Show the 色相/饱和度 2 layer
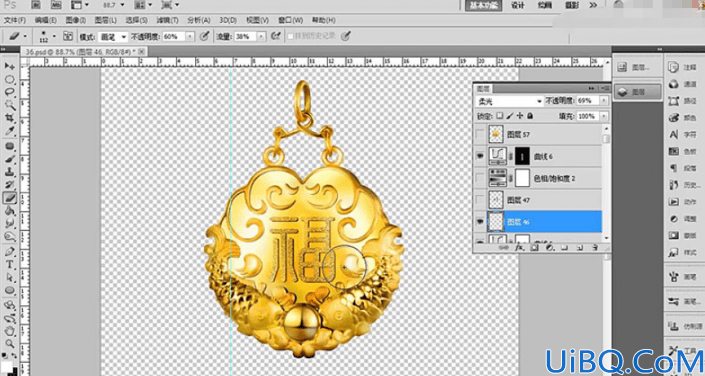 point(480,178)
